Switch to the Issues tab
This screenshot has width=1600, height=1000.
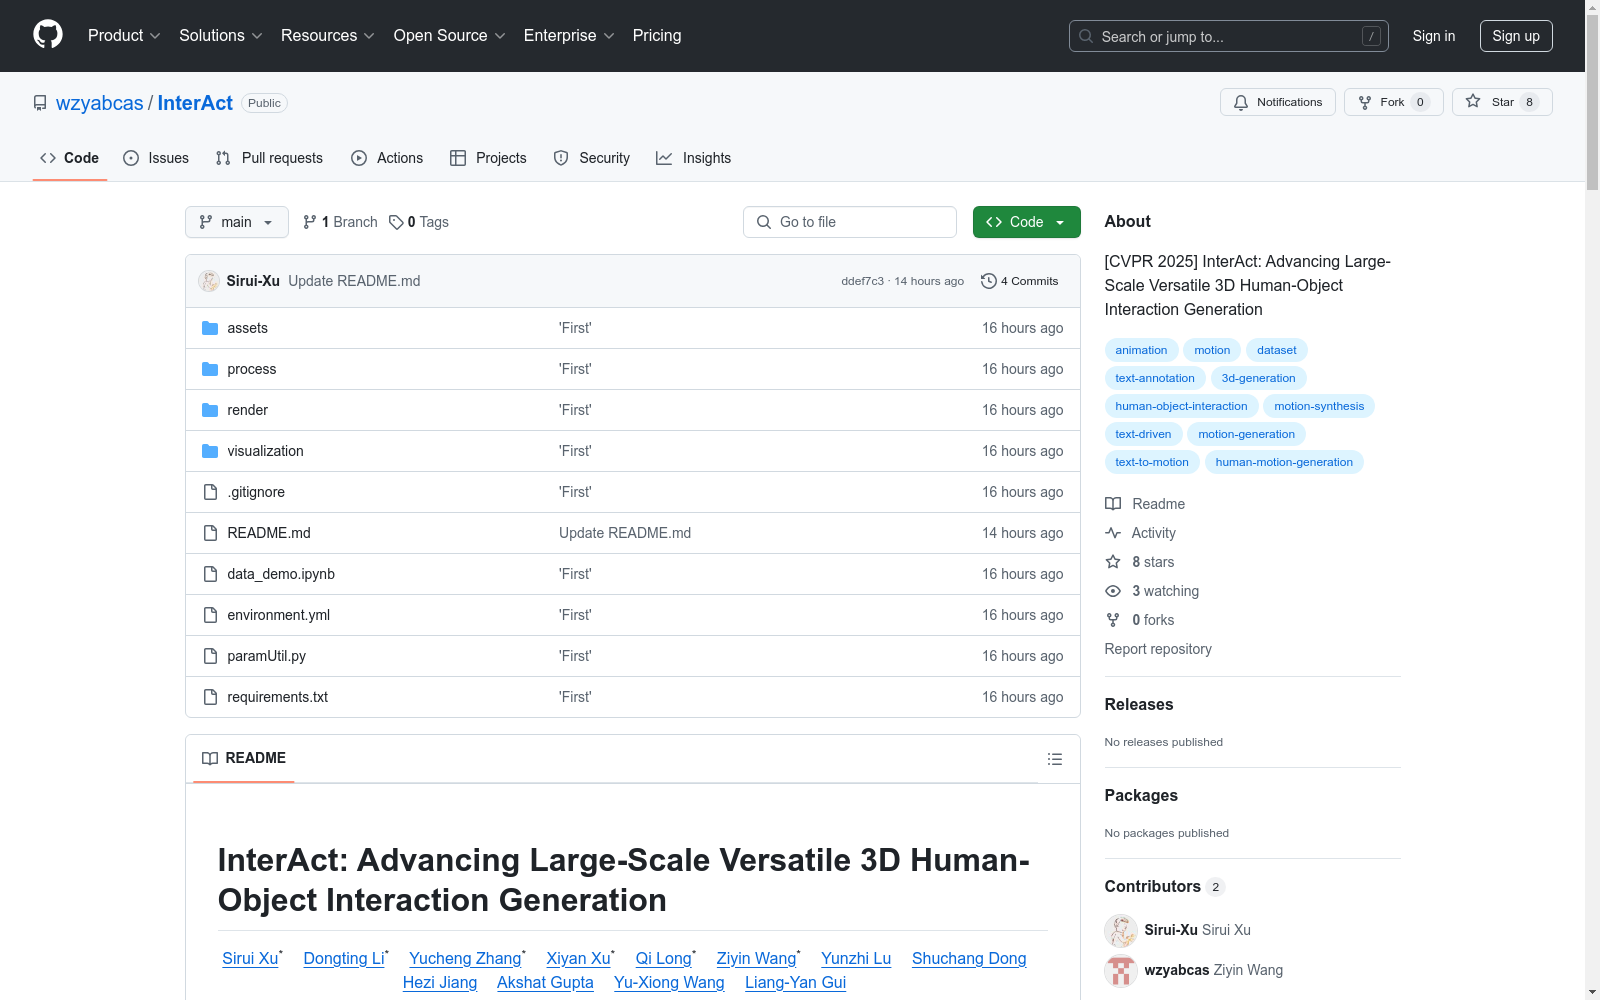pyautogui.click(x=156, y=158)
